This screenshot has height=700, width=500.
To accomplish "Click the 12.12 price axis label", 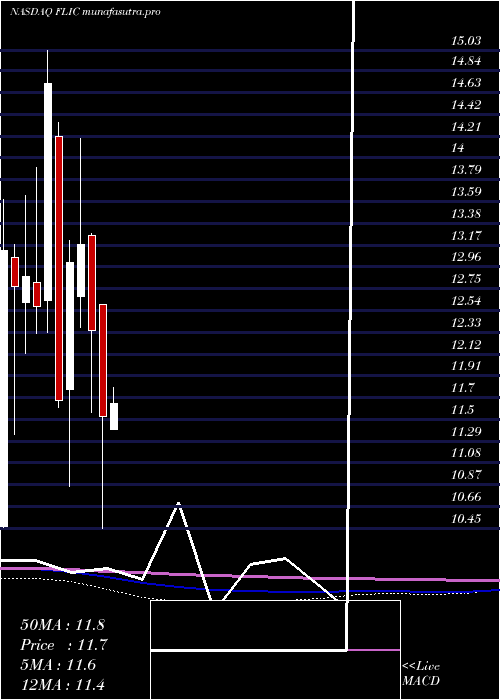I will [x=466, y=345].
